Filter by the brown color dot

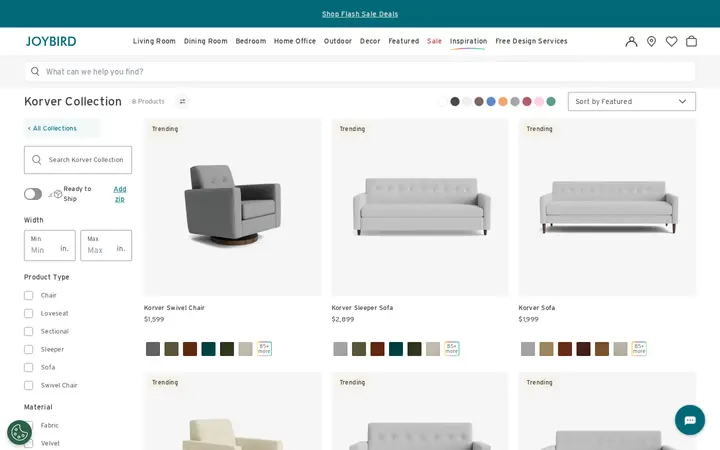pyautogui.click(x=479, y=101)
